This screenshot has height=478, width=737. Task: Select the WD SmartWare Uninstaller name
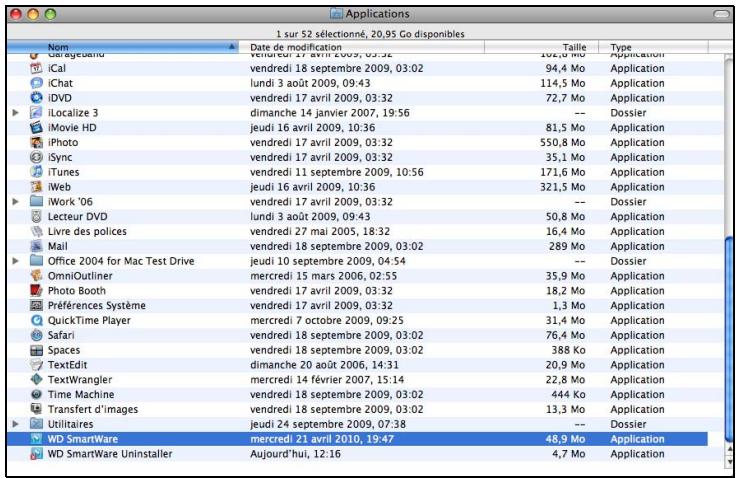tap(110, 454)
